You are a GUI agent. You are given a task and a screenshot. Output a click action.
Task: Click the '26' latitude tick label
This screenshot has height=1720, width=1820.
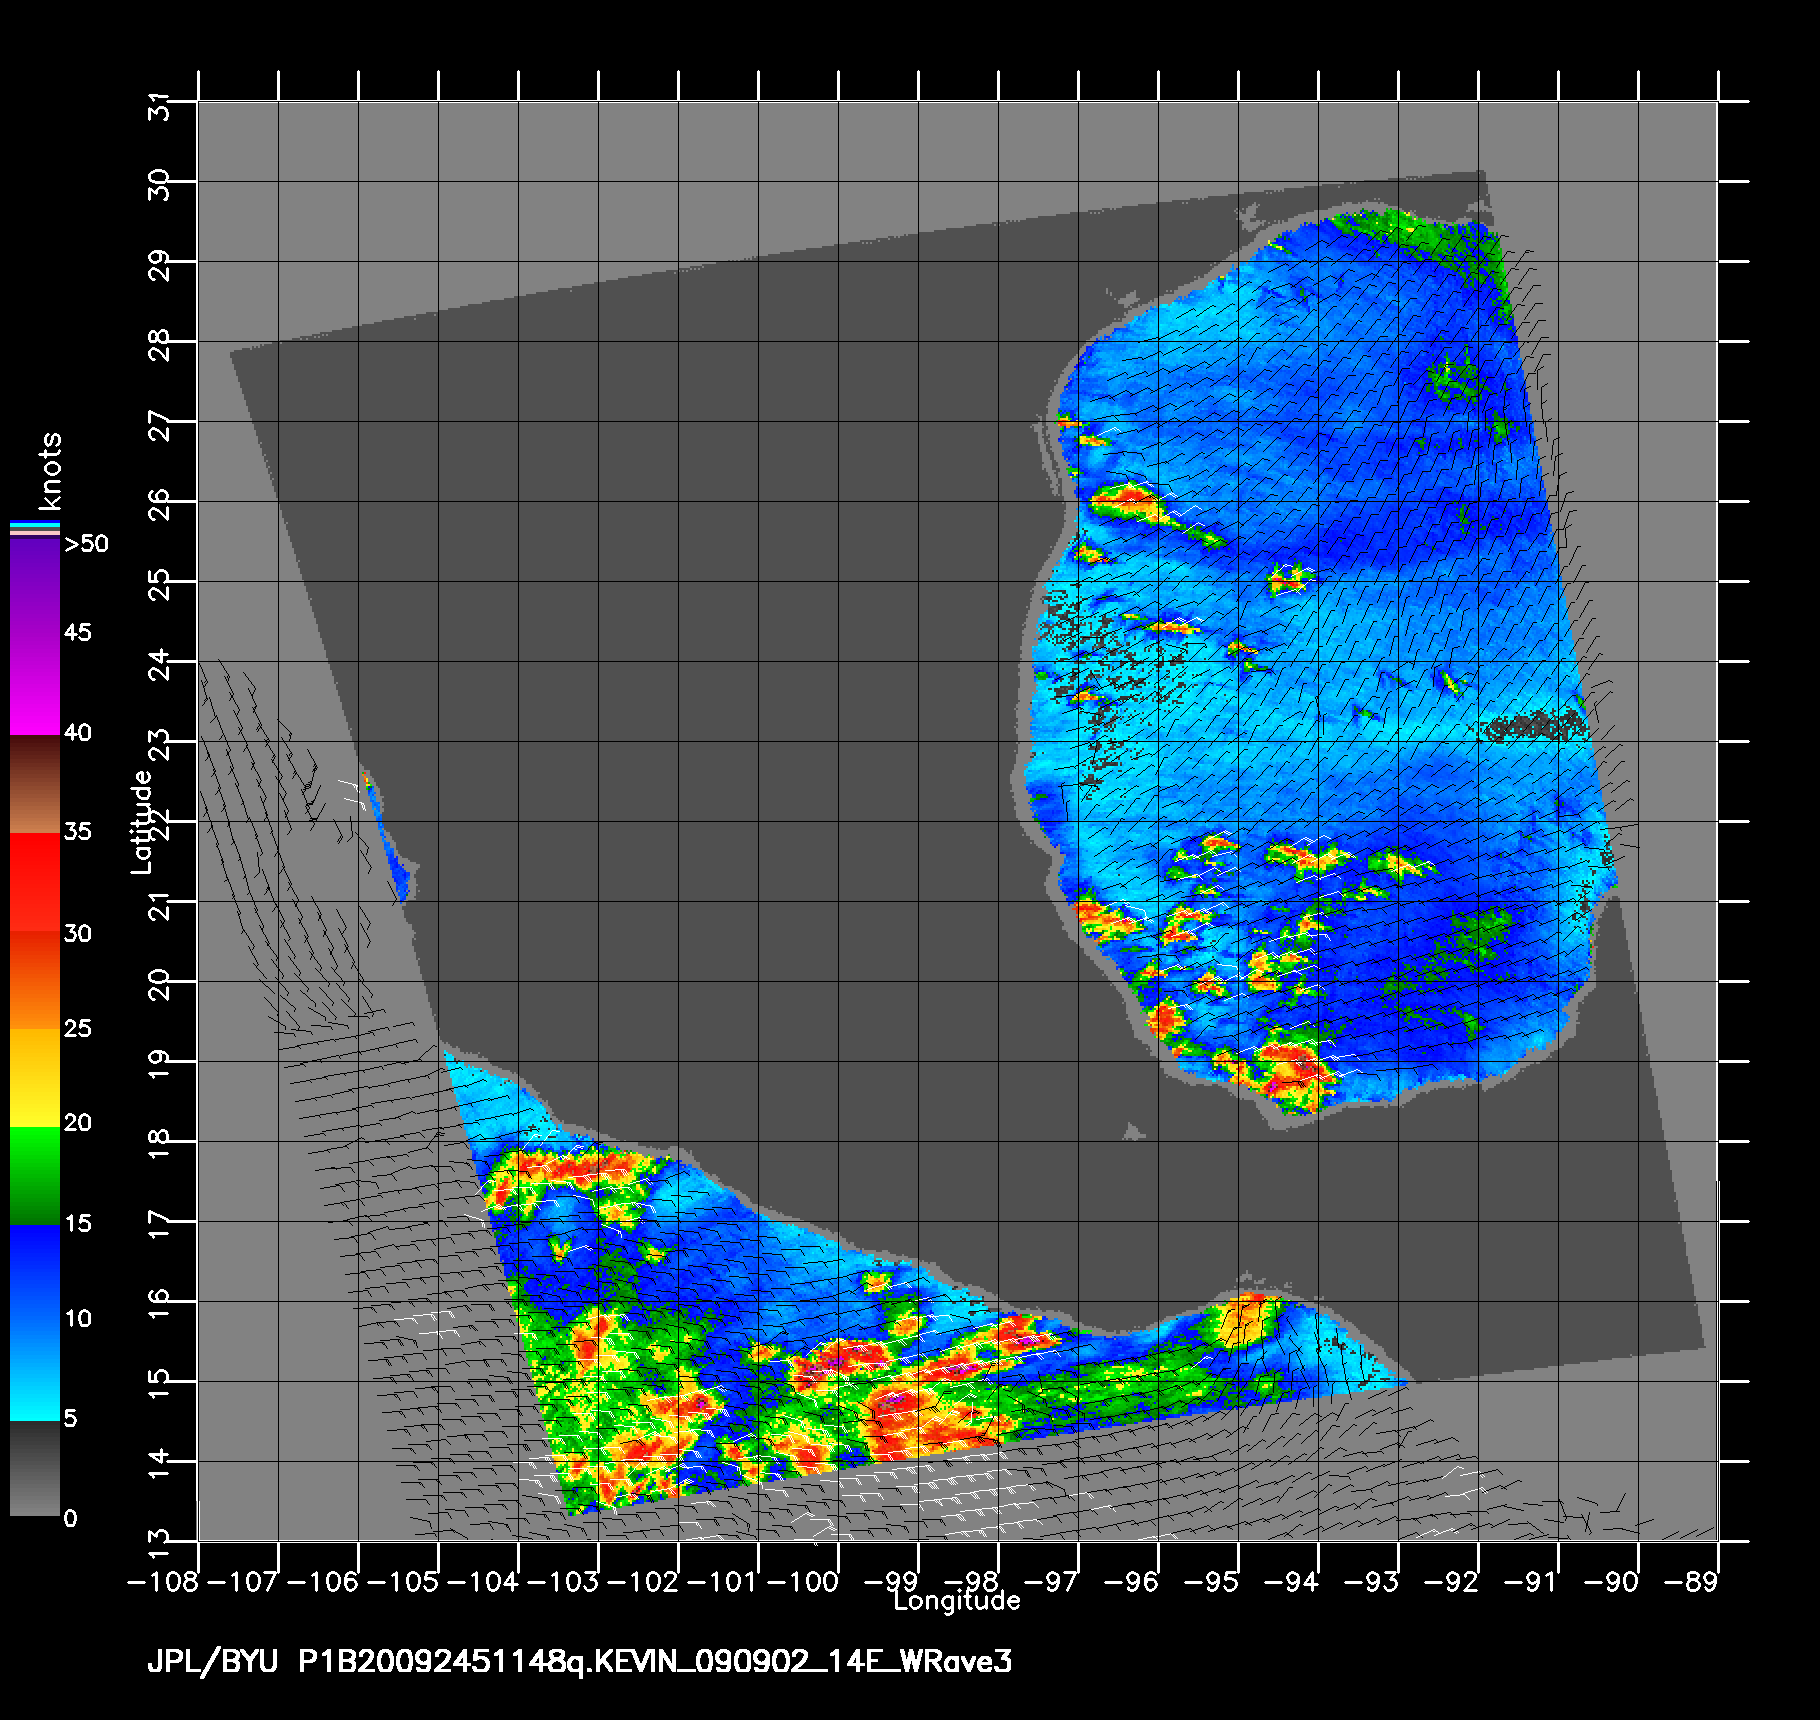[160, 505]
